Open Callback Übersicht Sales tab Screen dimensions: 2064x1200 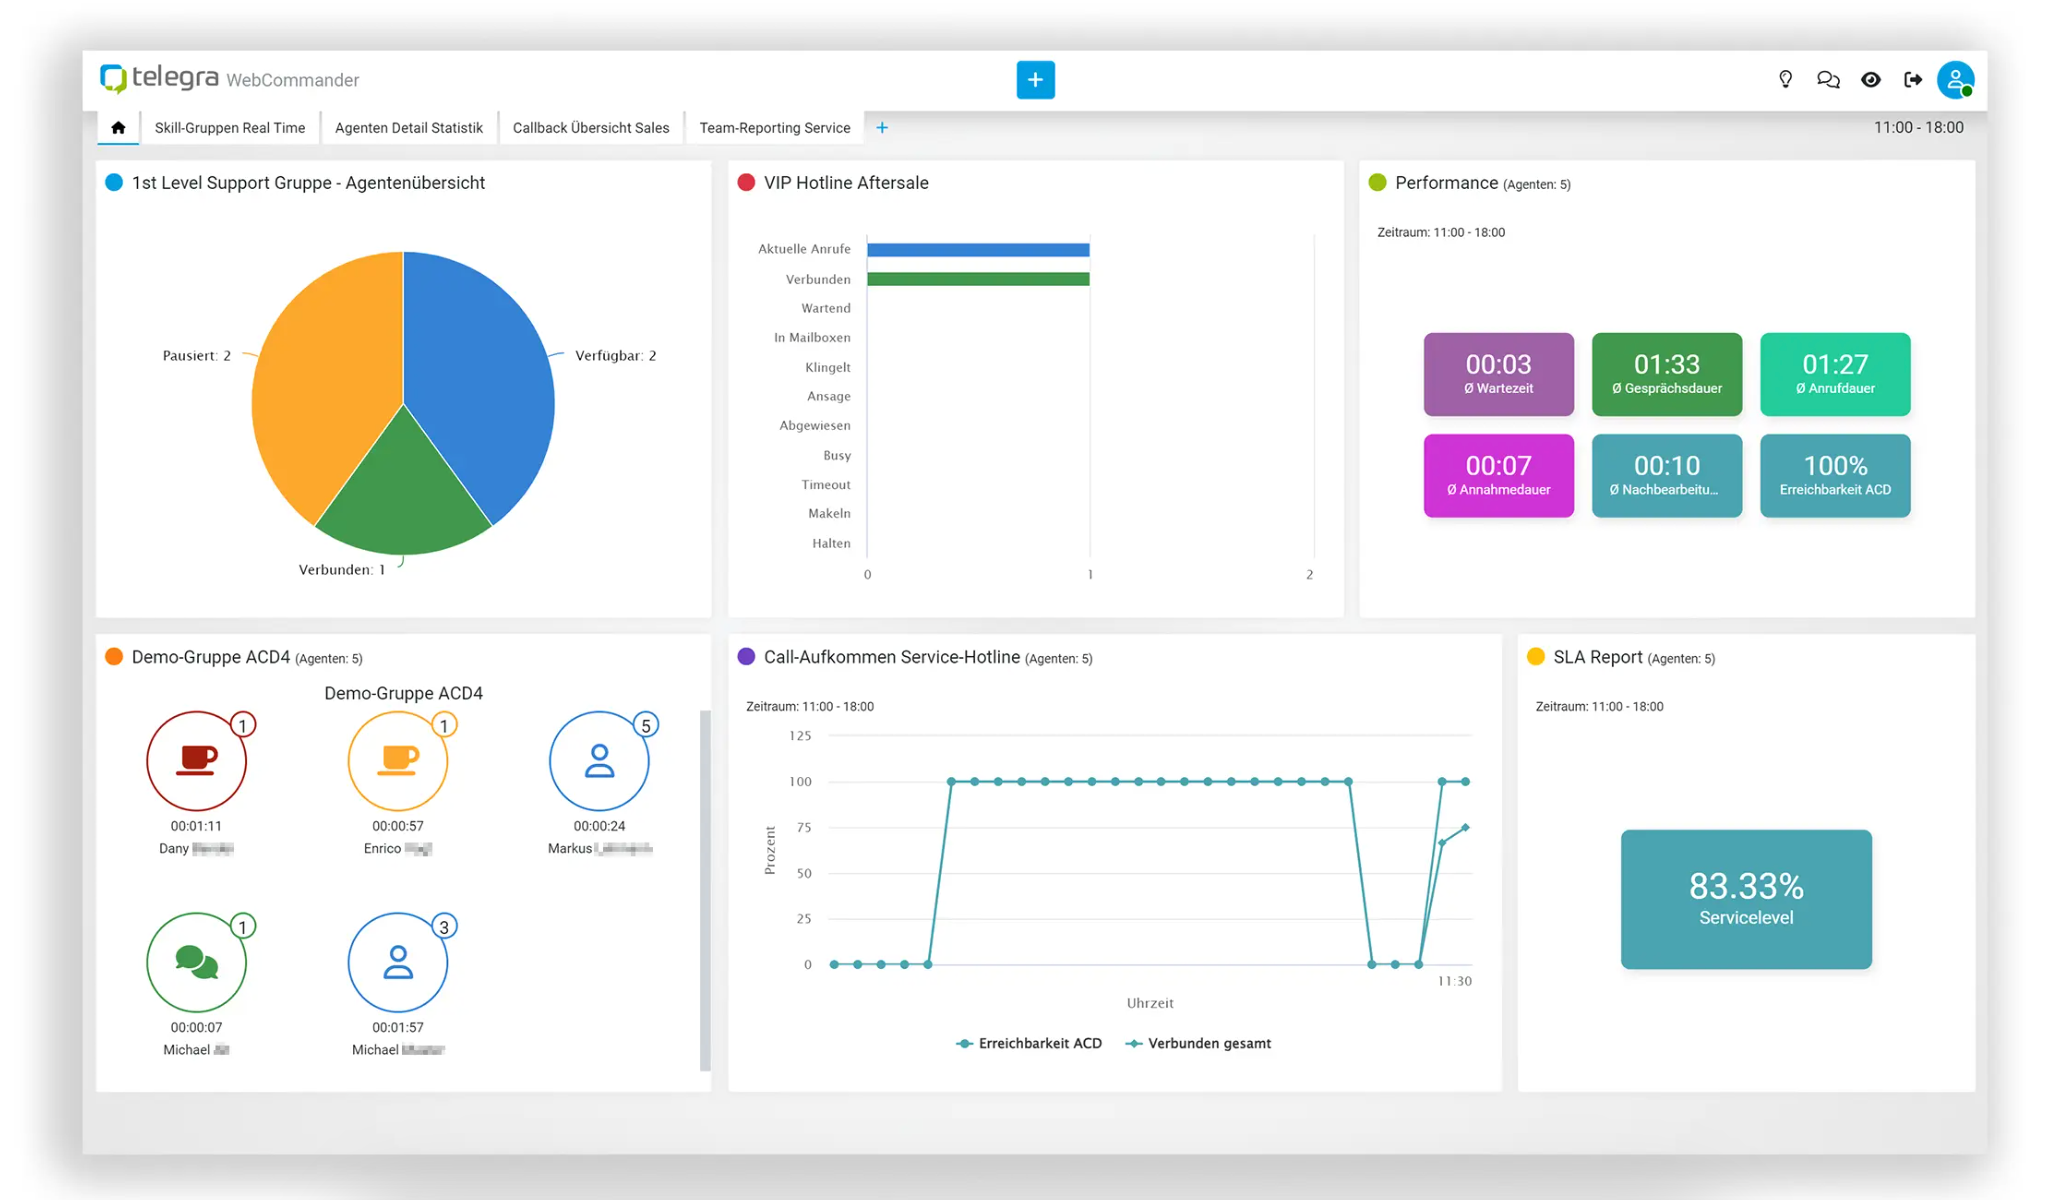pyautogui.click(x=591, y=128)
